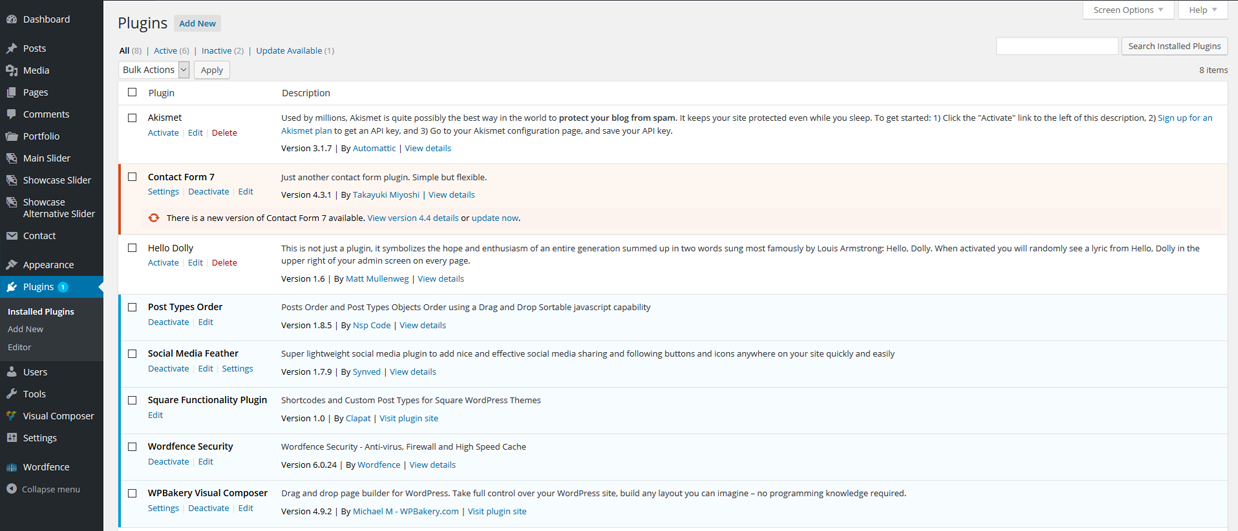
Task: Sort by Plugin column header
Action: click(x=161, y=93)
